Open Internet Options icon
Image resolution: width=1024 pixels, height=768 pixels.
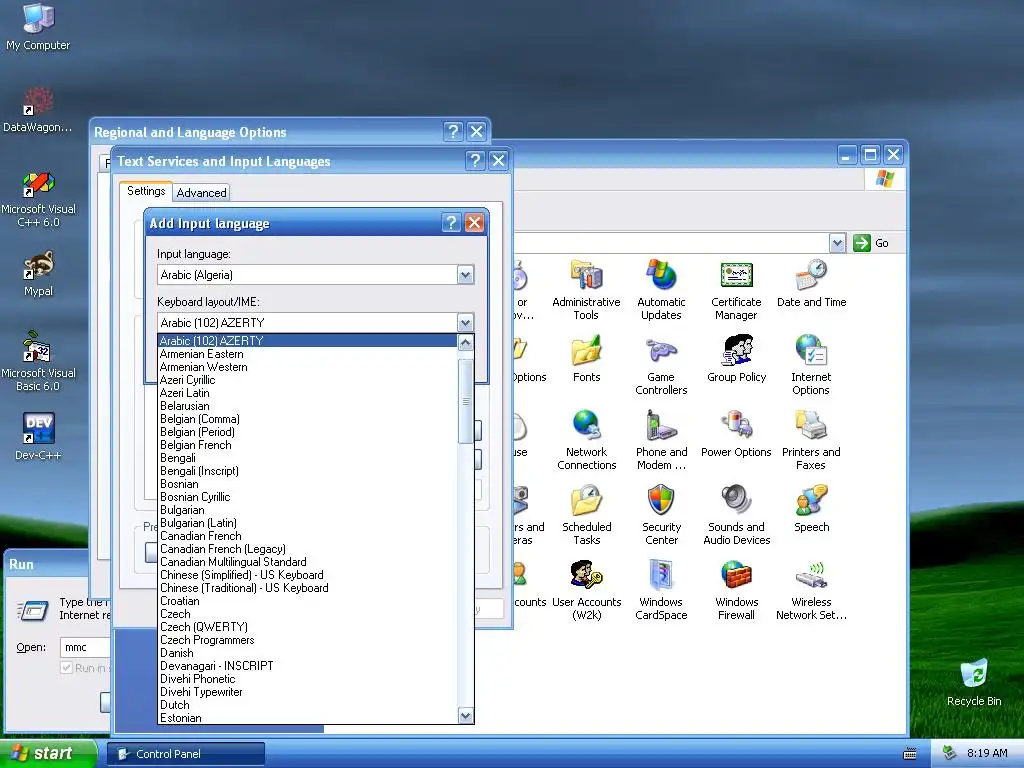[x=811, y=364]
